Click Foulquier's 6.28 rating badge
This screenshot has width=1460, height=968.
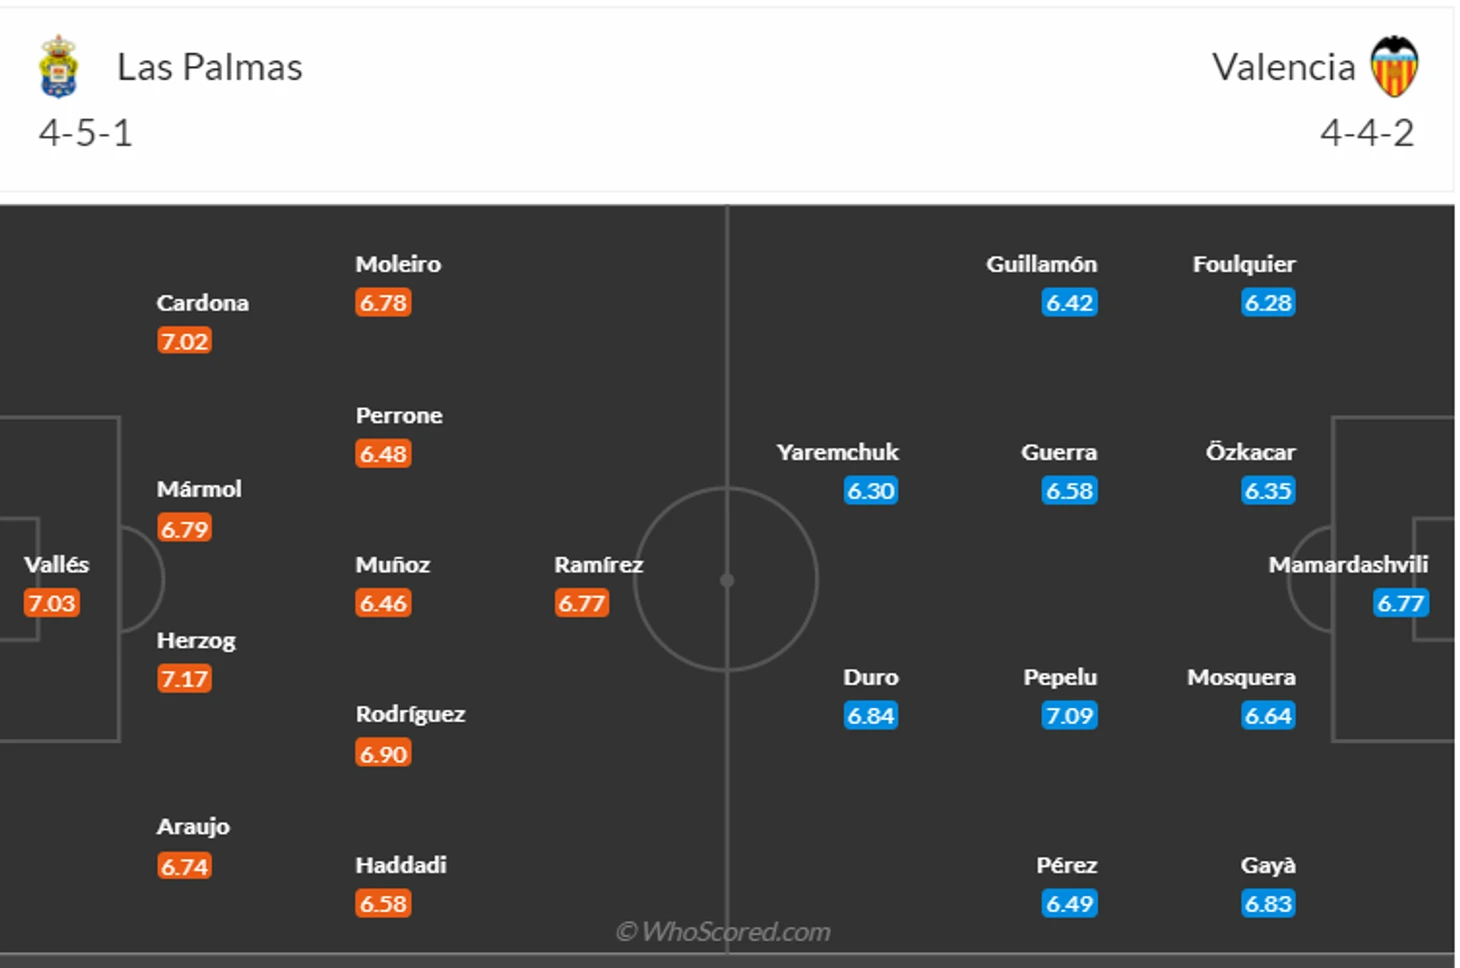(1268, 303)
